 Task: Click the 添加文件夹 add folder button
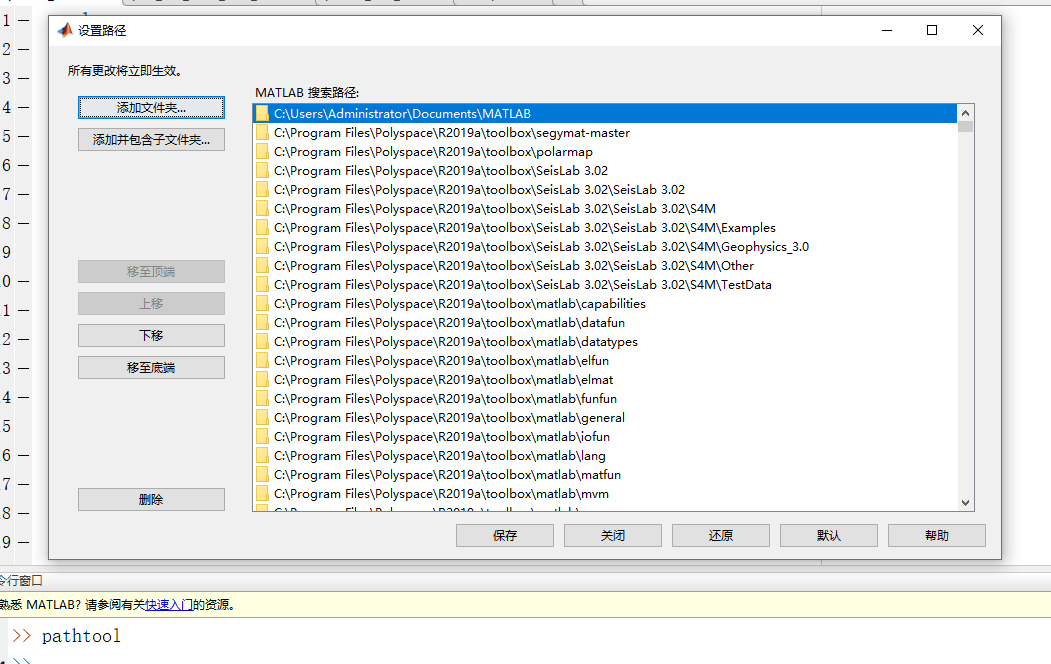pos(151,107)
